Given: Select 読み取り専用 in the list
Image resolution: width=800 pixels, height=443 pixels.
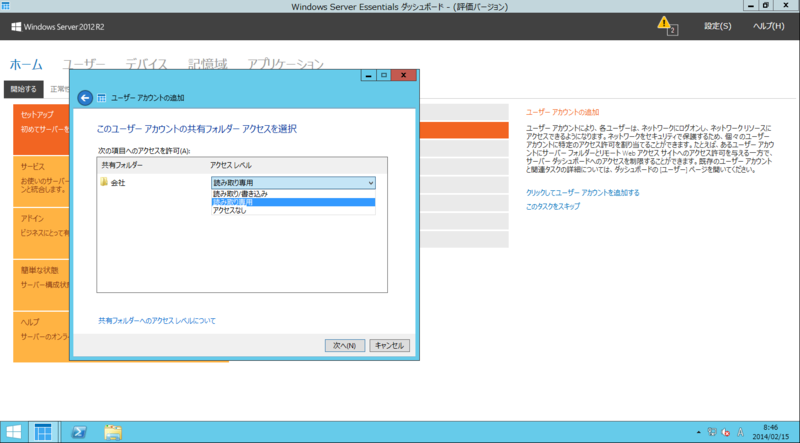Looking at the screenshot, I should [x=293, y=202].
